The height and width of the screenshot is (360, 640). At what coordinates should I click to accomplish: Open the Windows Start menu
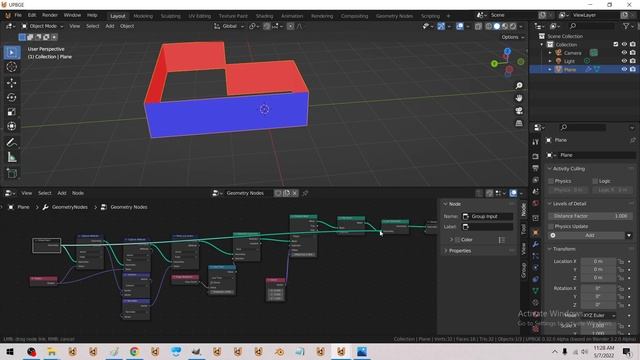[10, 352]
